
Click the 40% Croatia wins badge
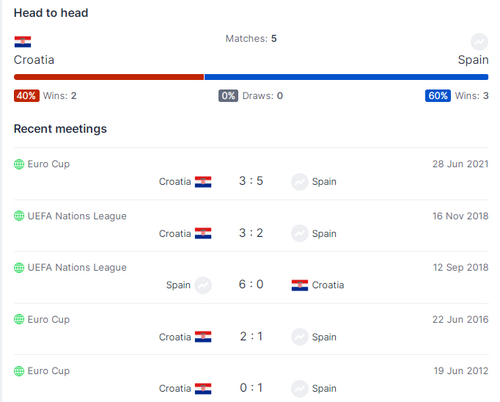27,96
